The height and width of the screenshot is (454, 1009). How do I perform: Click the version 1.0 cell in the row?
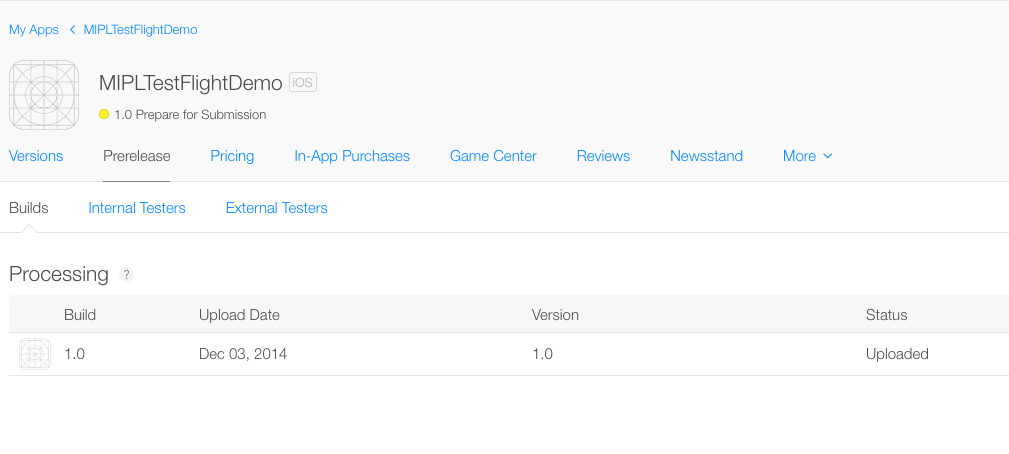click(x=542, y=354)
